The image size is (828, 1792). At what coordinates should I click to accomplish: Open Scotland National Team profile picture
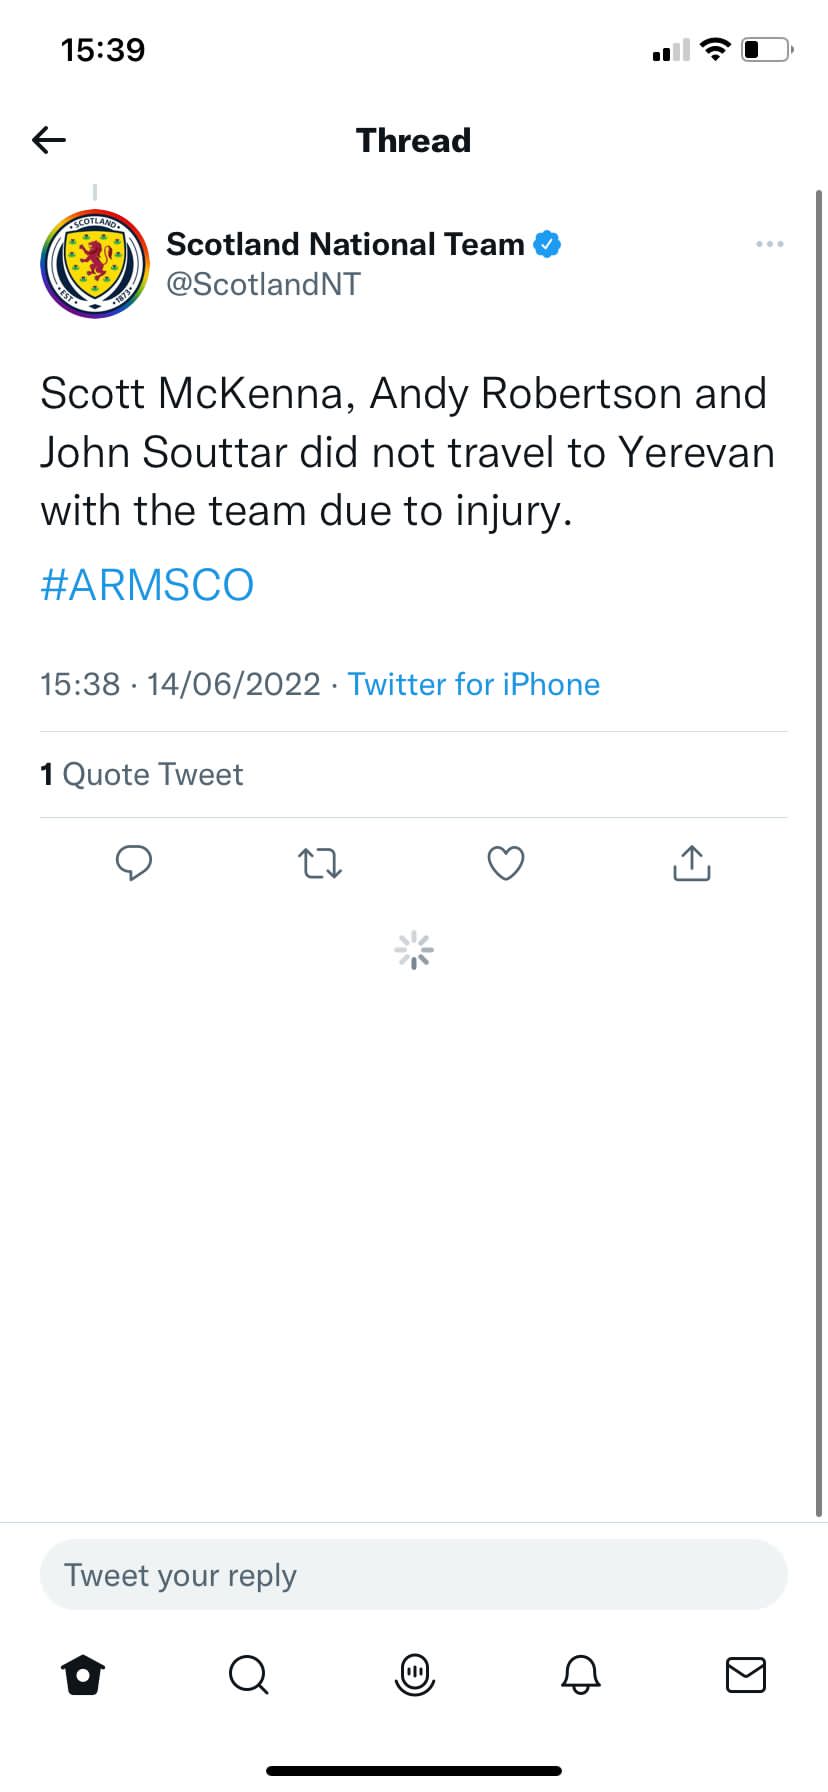[x=95, y=264]
